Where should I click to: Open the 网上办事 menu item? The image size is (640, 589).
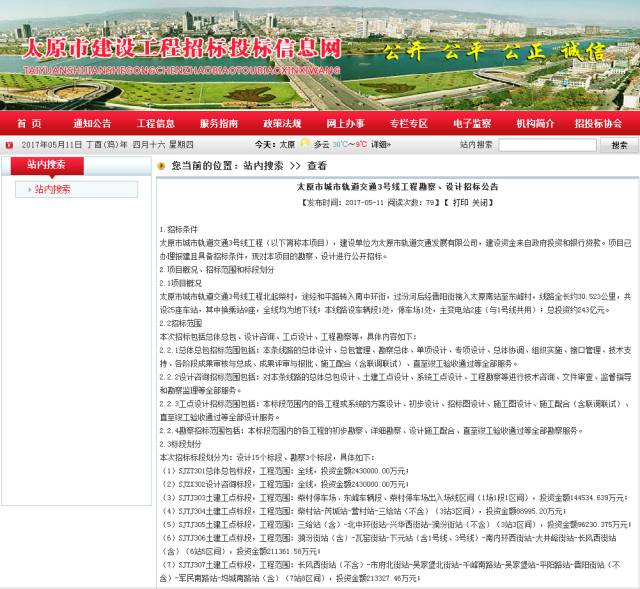pyautogui.click(x=345, y=123)
